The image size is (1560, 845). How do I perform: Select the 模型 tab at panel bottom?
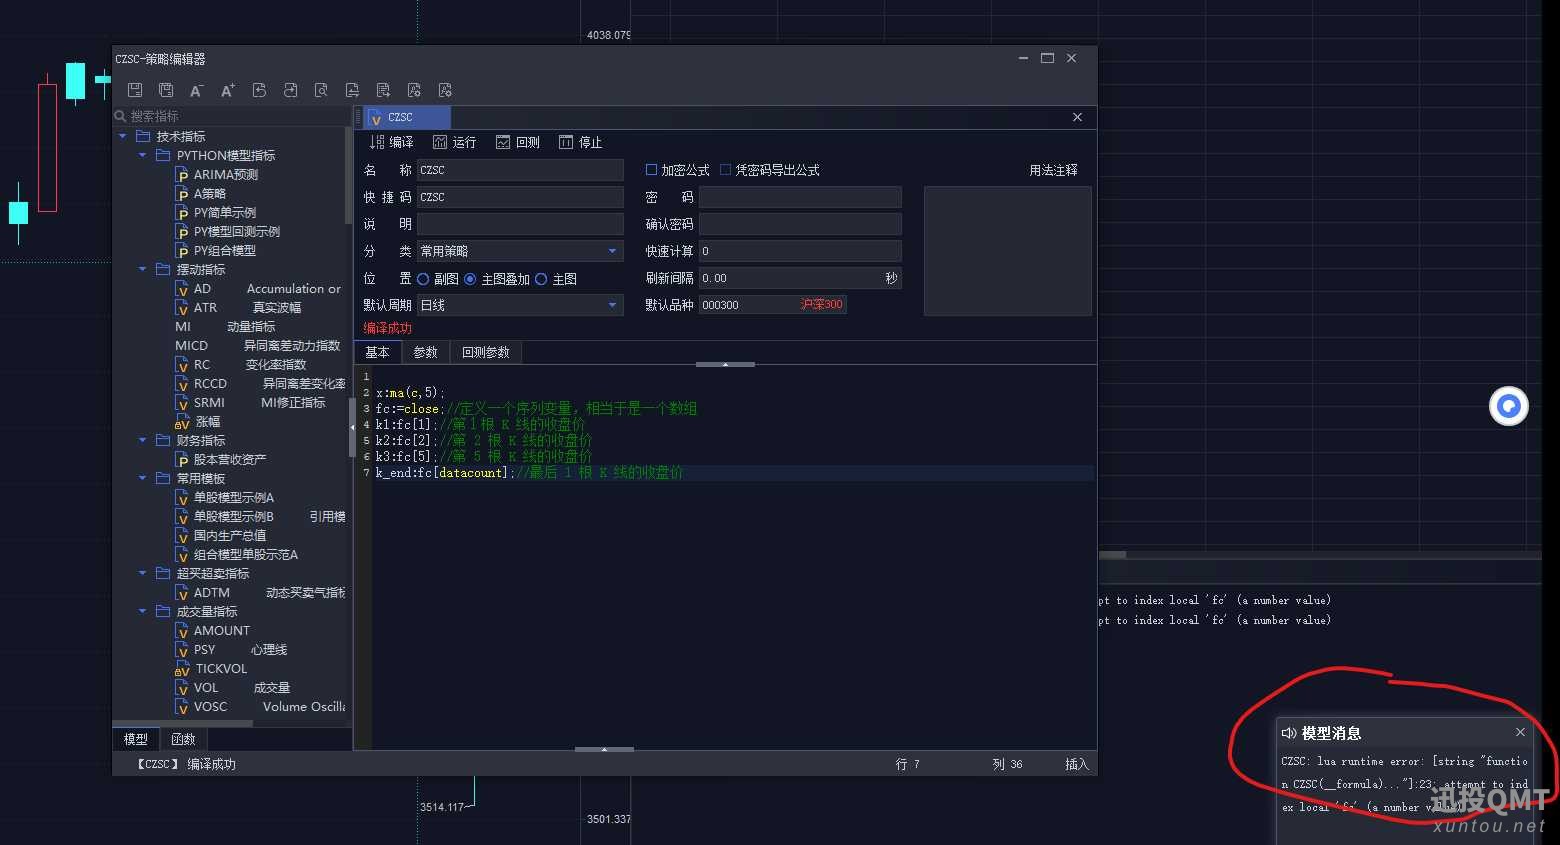[136, 739]
